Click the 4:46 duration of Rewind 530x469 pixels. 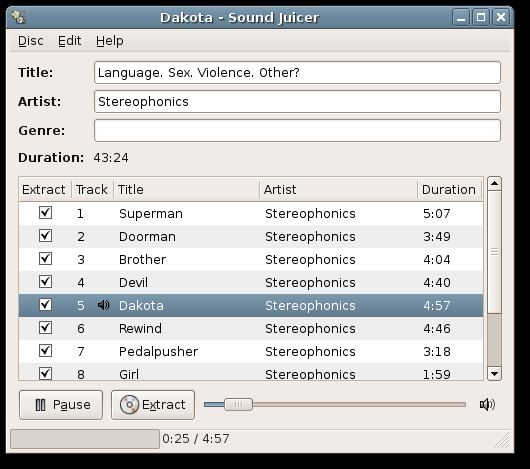436,328
